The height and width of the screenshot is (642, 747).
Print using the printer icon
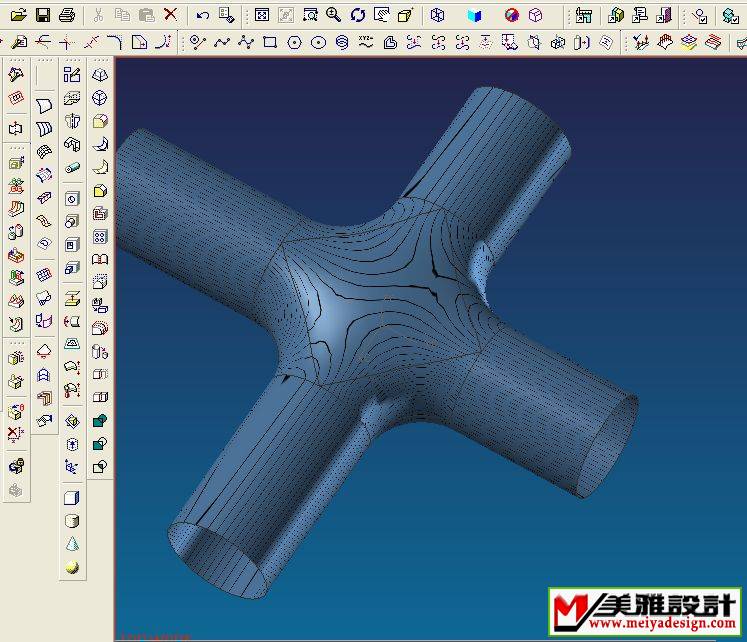click(67, 15)
